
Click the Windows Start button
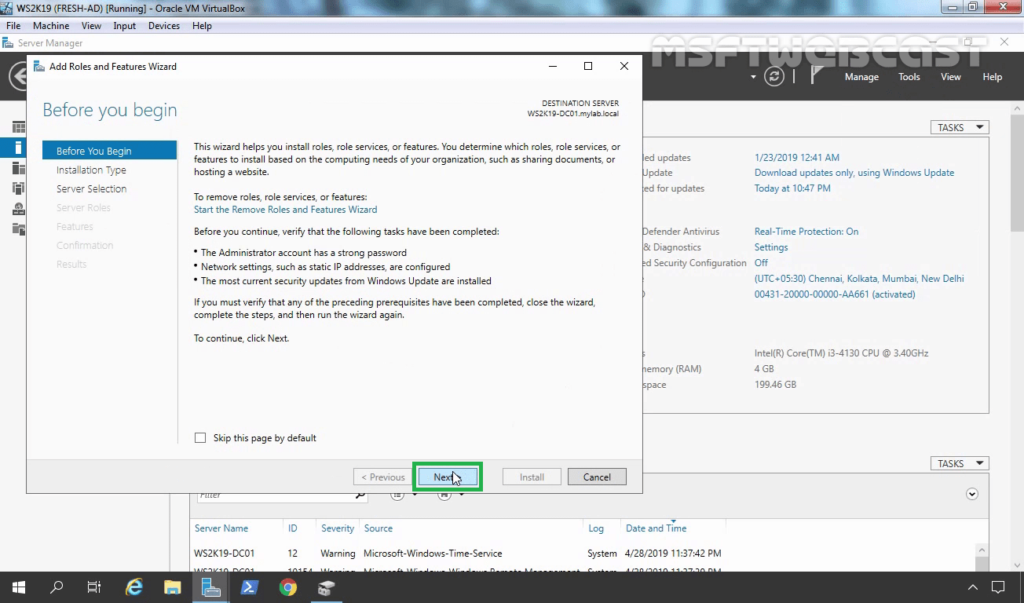tap(18, 587)
